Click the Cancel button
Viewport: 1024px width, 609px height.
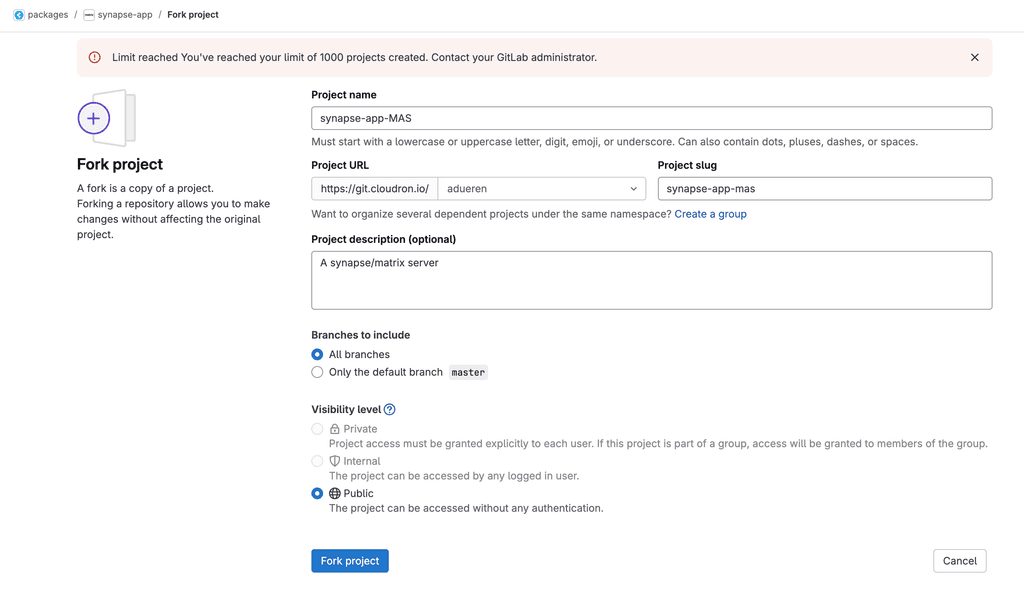click(959, 561)
